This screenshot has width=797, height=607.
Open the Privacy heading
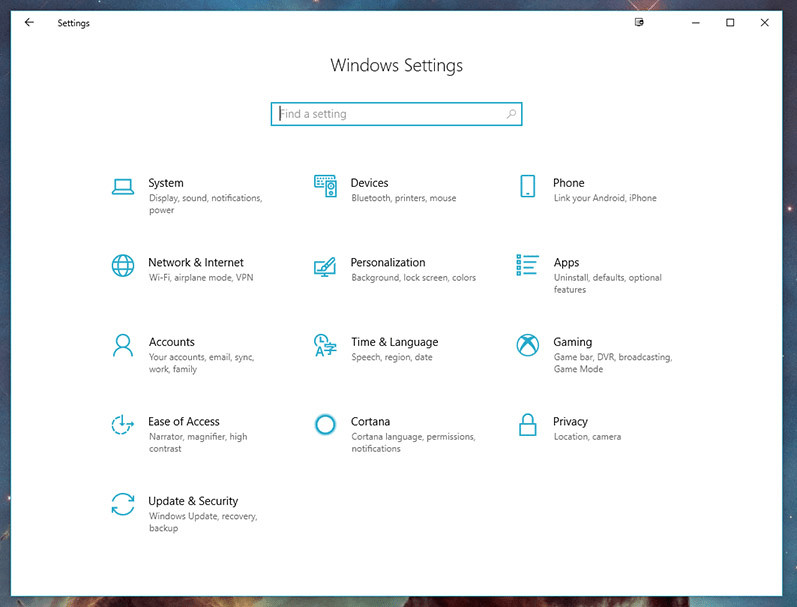click(570, 422)
